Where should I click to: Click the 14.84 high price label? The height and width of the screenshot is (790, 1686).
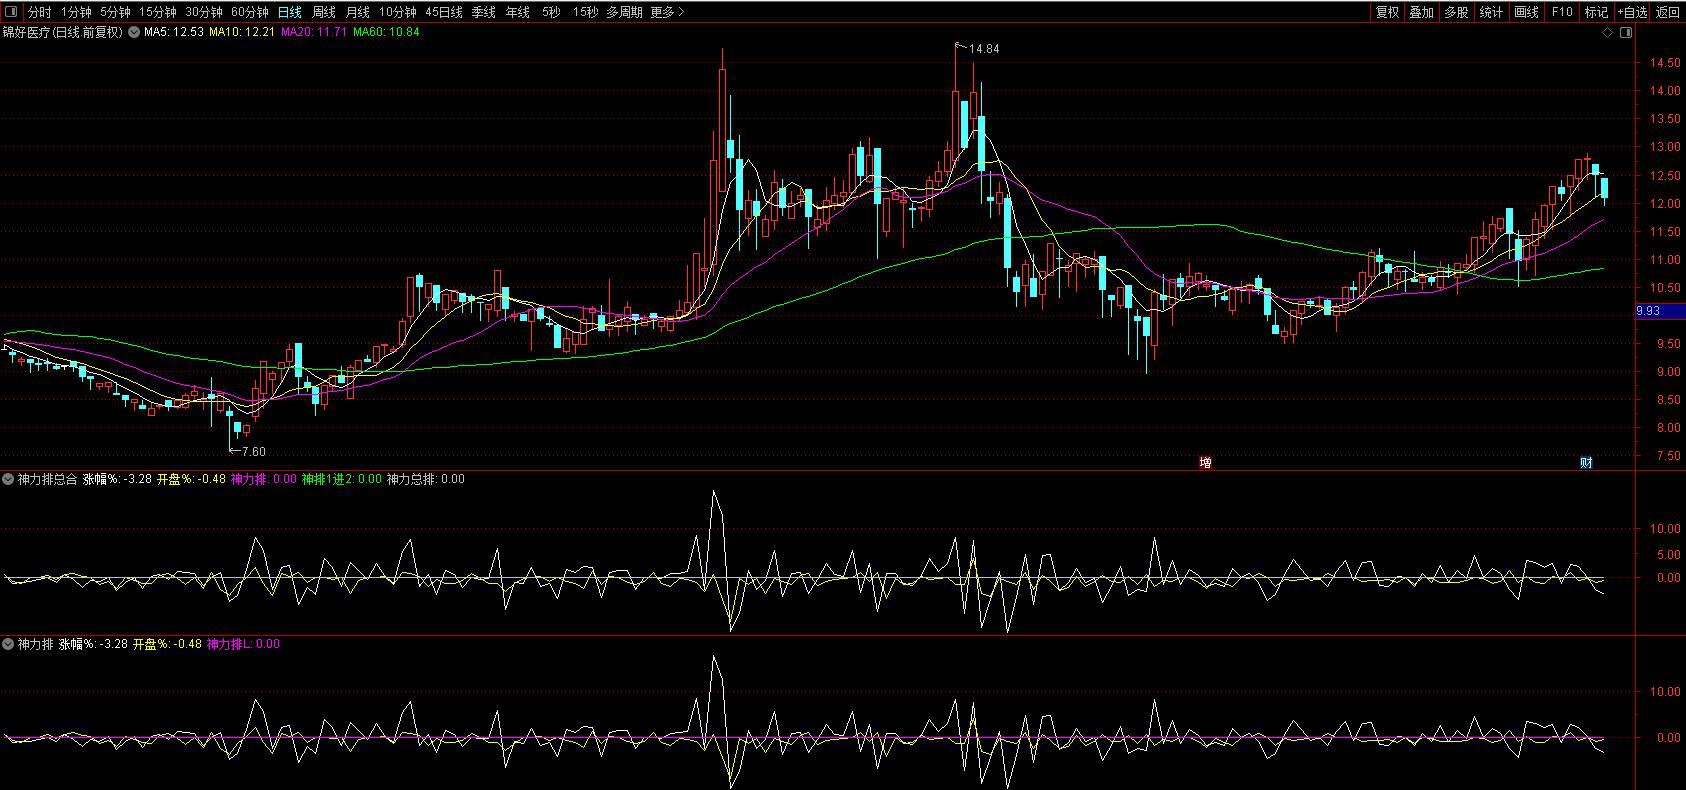(984, 49)
